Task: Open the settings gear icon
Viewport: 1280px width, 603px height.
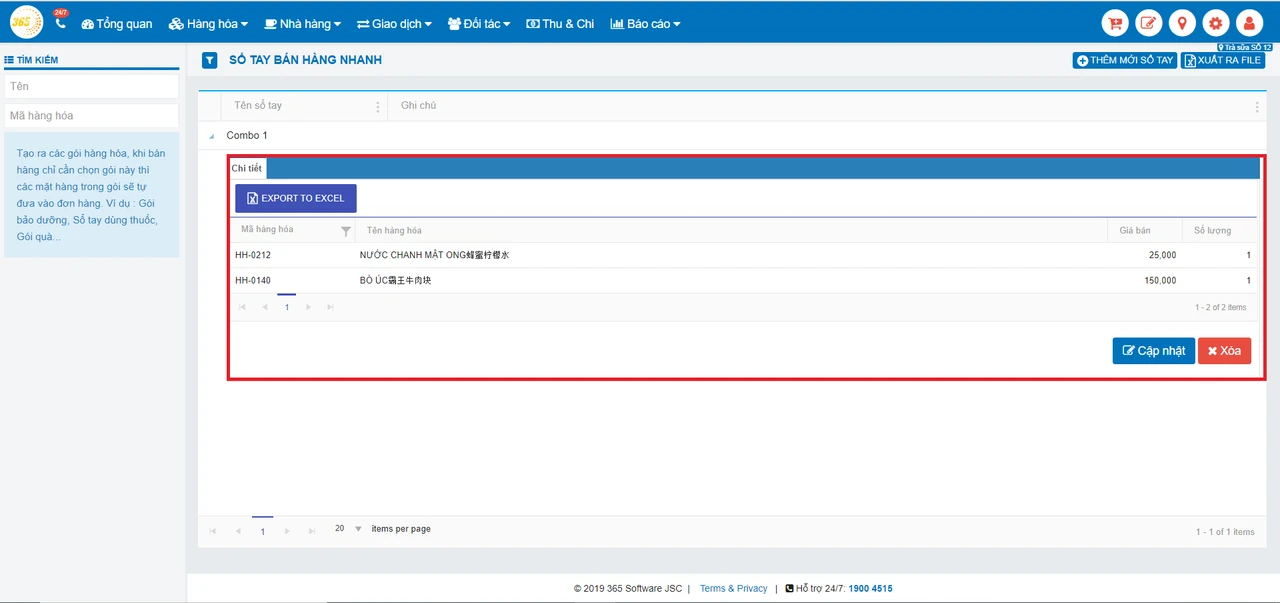Action: (1216, 23)
